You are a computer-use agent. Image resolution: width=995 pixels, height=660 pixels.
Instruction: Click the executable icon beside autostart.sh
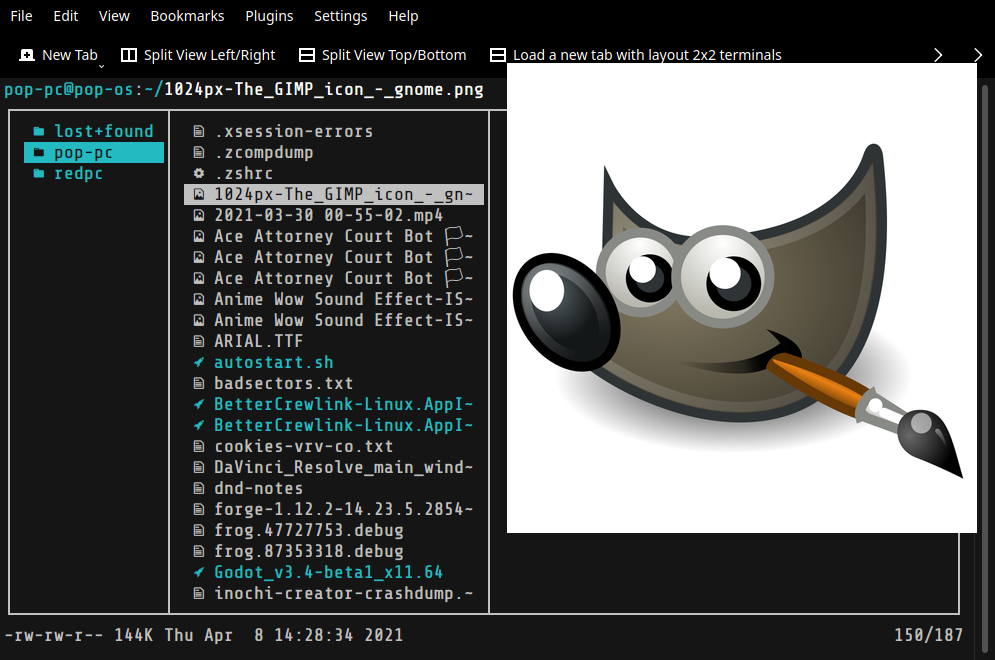coord(199,362)
